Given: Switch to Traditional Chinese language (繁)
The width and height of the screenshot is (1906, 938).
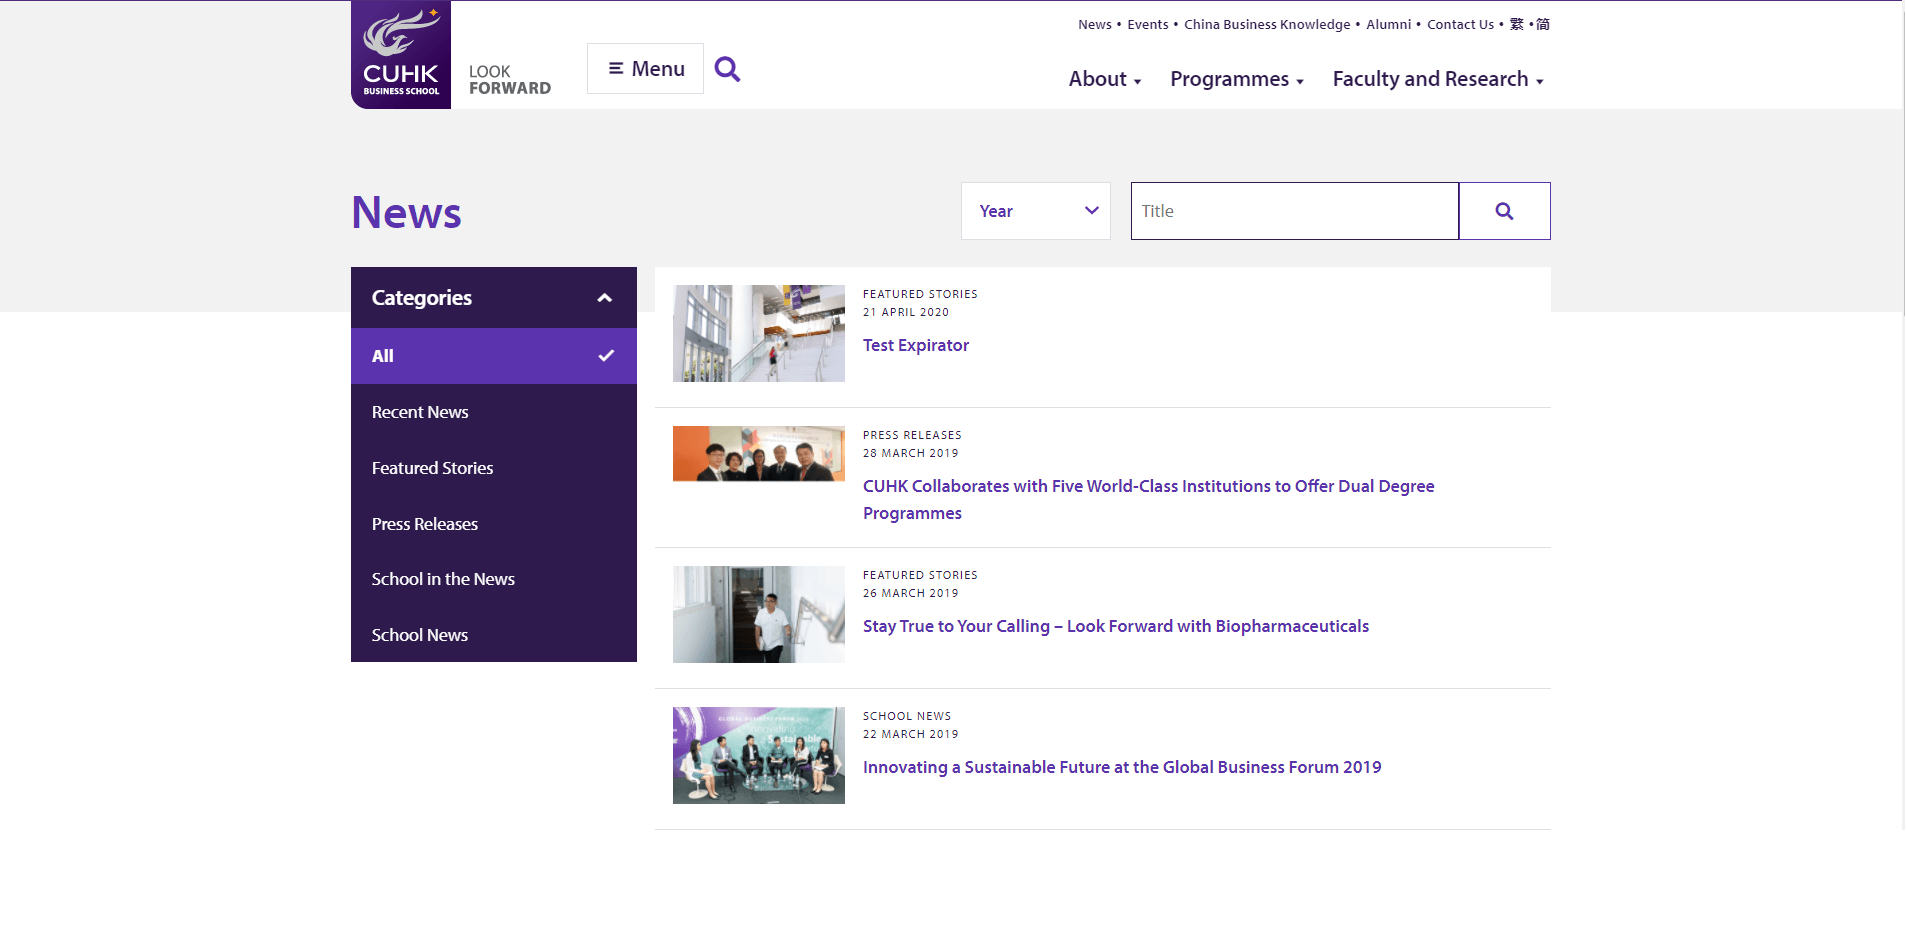Looking at the screenshot, I should tap(1516, 24).
